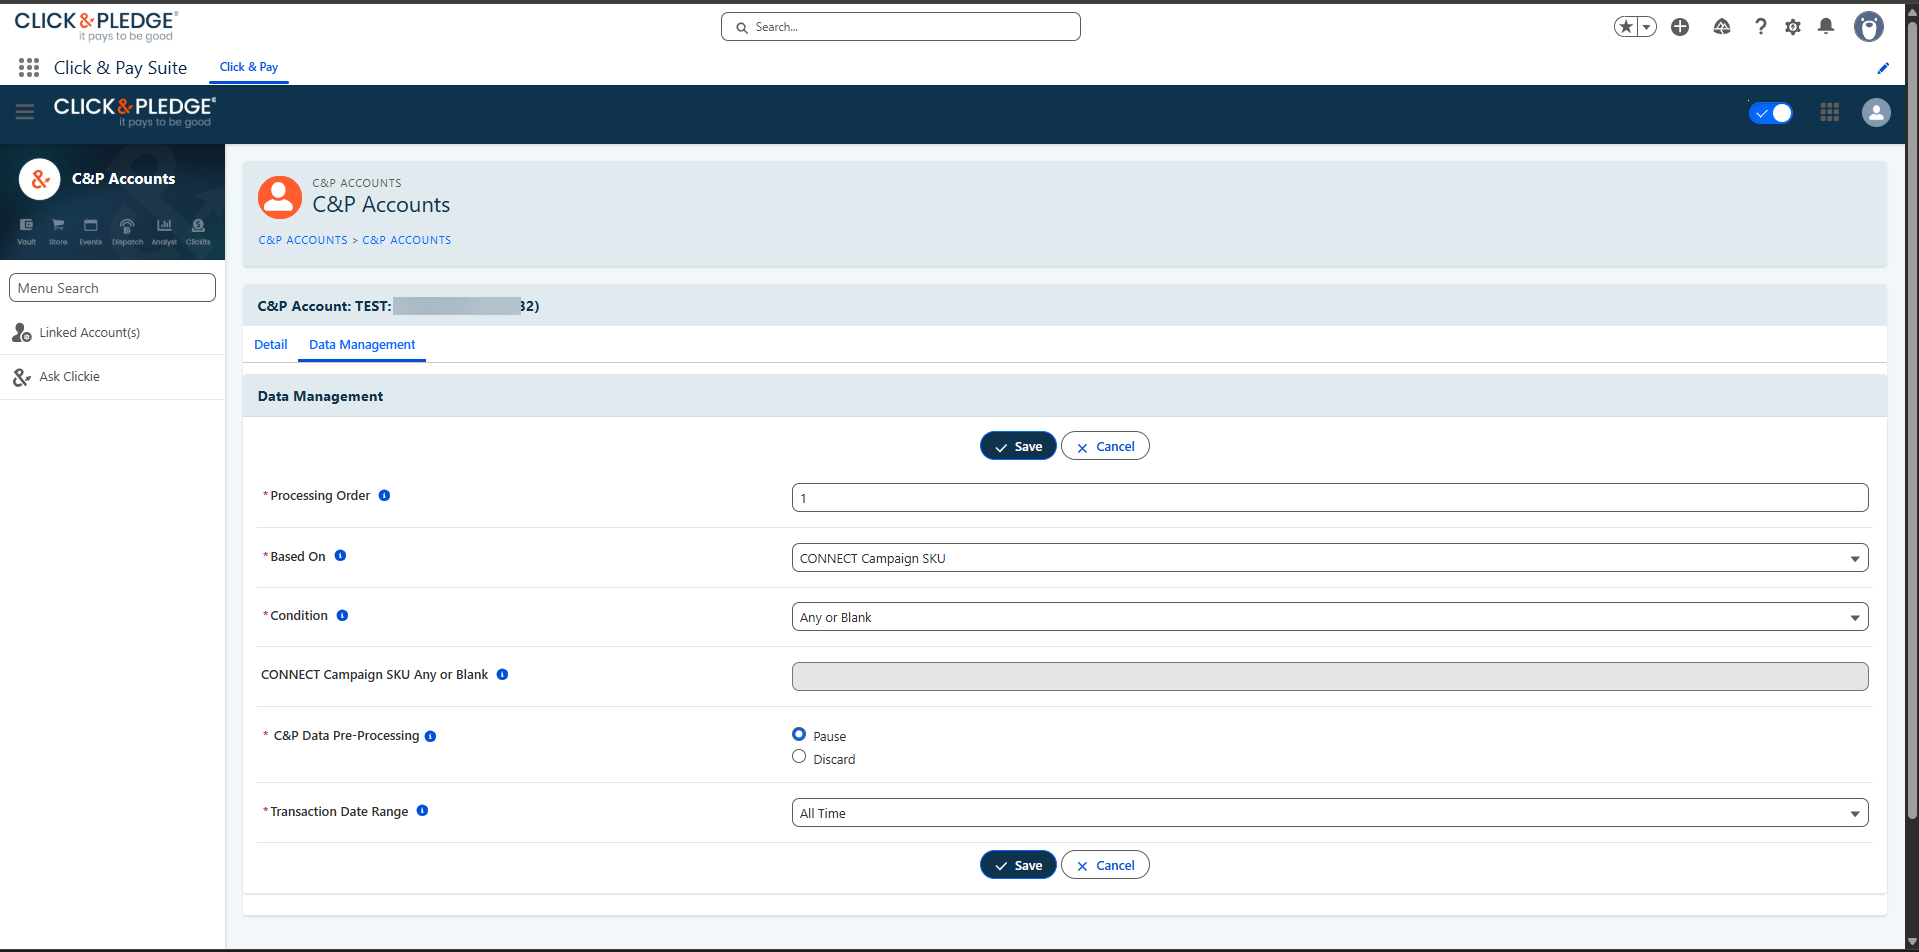Open the notifications bell

pyautogui.click(x=1826, y=27)
